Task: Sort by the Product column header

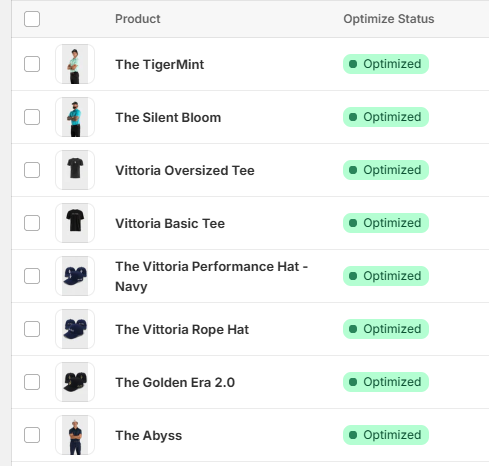Action: [138, 19]
